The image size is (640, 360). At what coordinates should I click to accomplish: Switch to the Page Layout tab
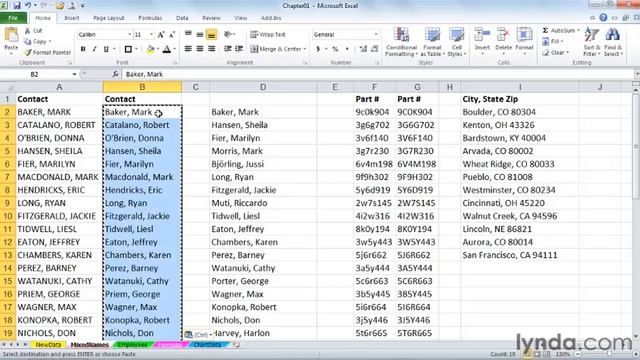point(109,18)
